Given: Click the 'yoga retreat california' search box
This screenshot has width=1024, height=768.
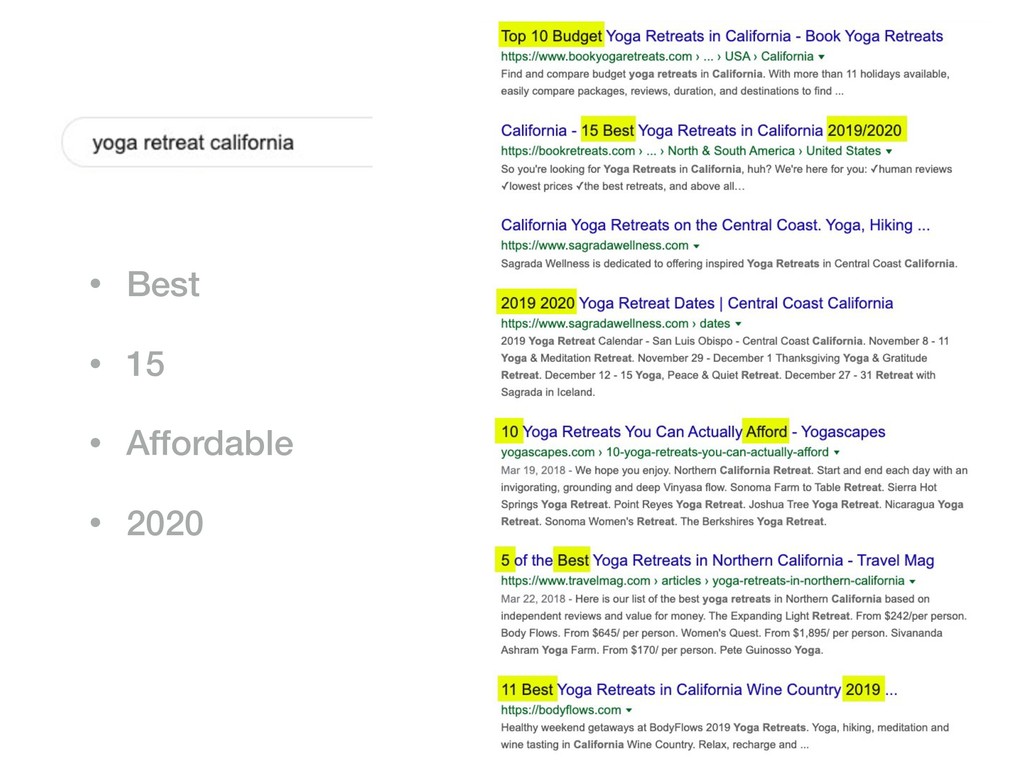Looking at the screenshot, I should [x=217, y=142].
